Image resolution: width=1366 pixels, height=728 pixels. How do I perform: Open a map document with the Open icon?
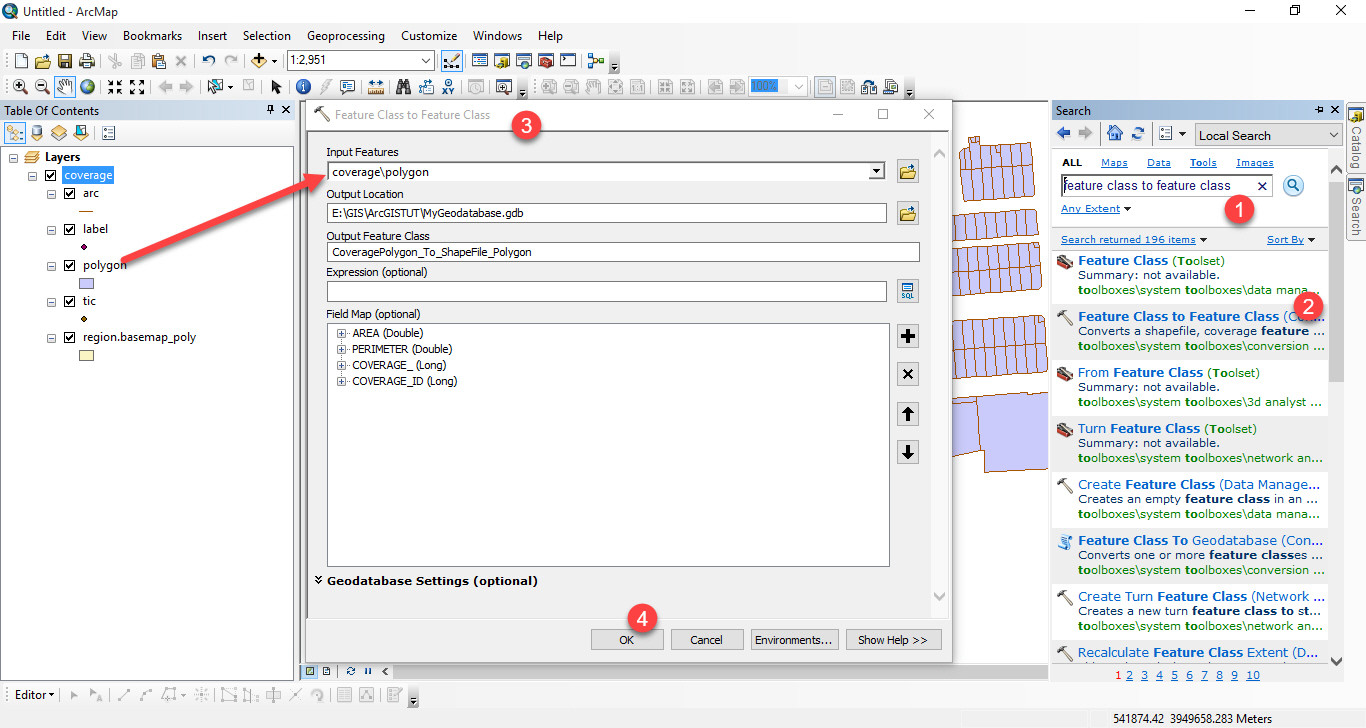coord(42,61)
